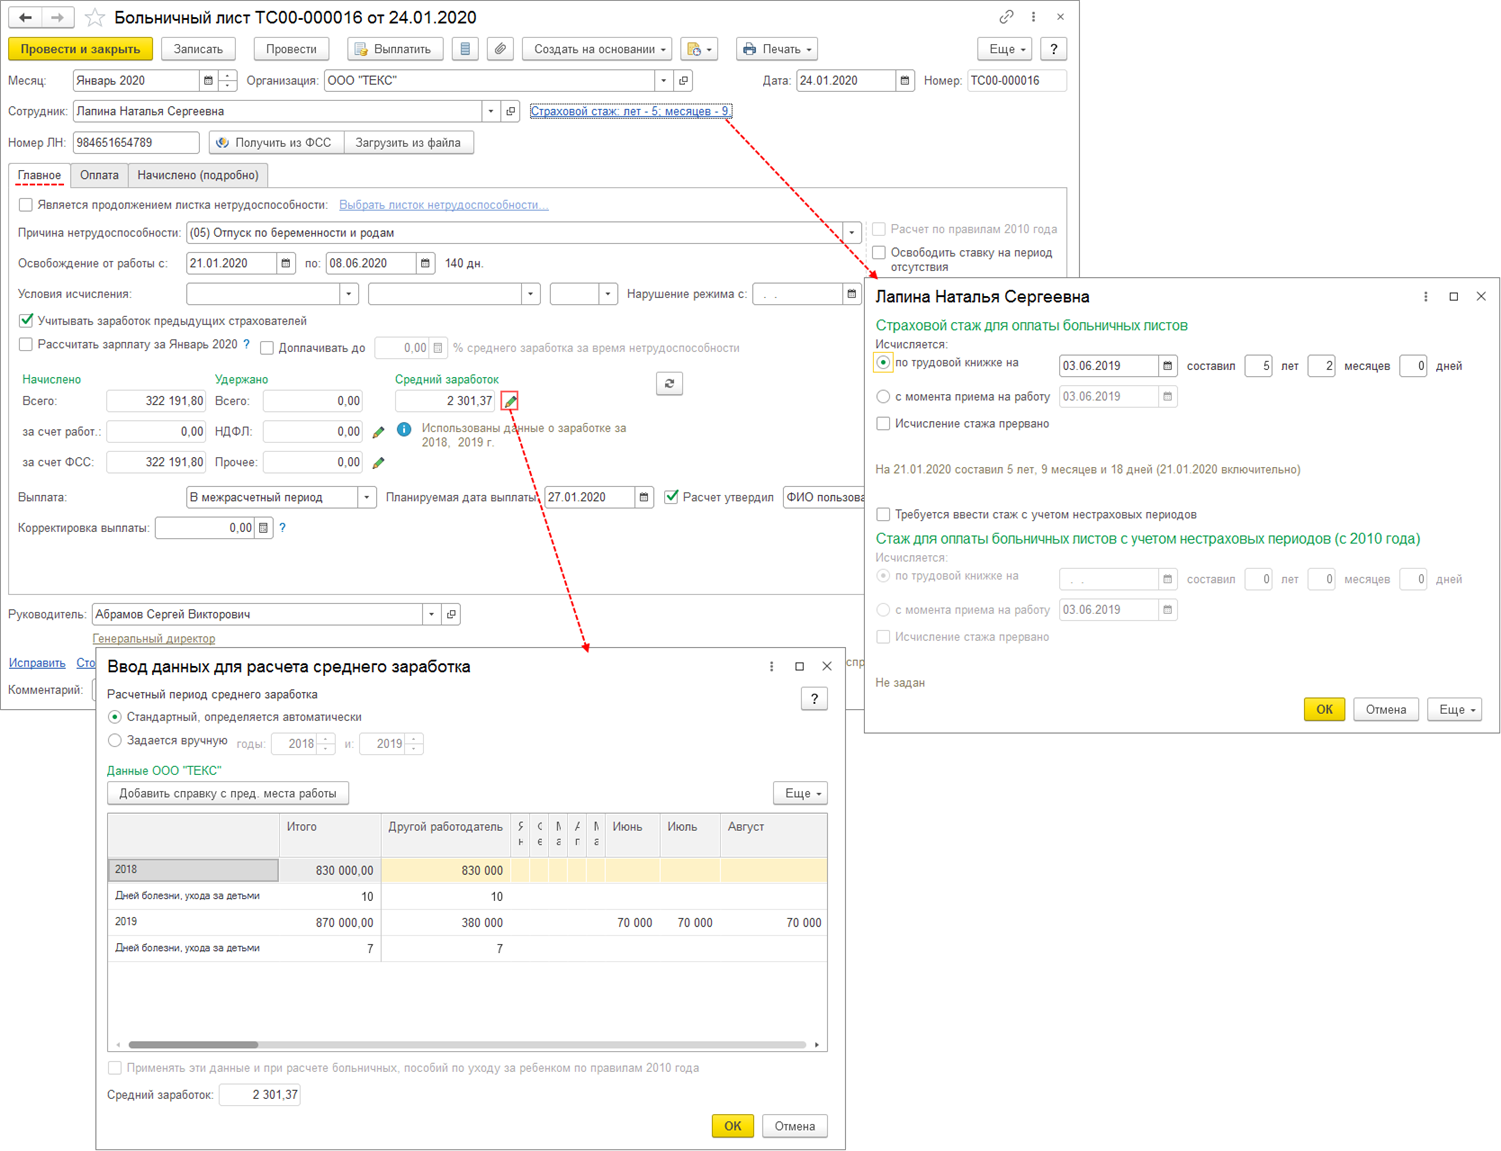Copy document link via chain icon in title bar
1501x1151 pixels.
(1006, 17)
